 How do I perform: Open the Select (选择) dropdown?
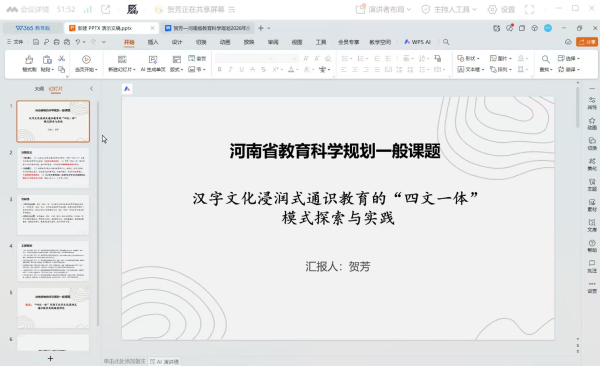tap(569, 58)
